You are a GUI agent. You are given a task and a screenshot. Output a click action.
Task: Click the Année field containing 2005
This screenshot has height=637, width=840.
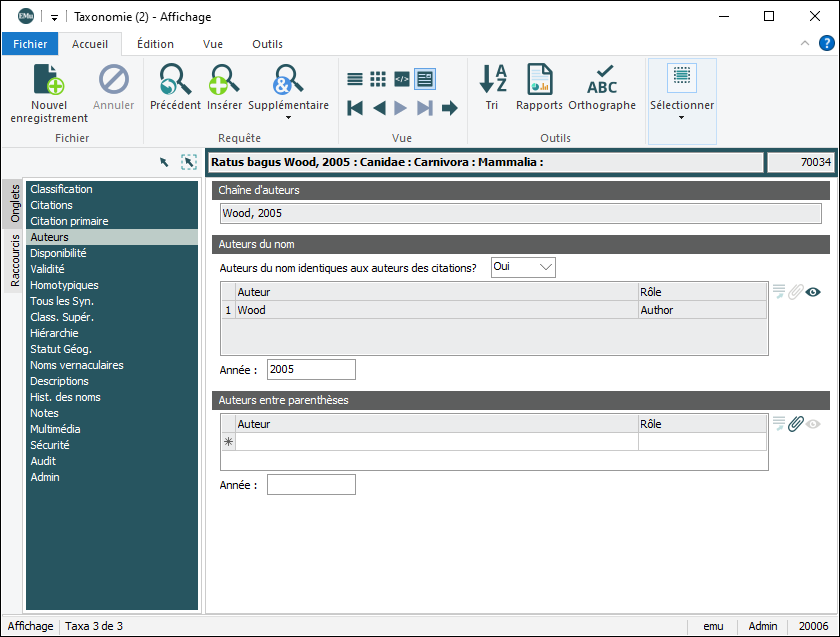pos(311,370)
